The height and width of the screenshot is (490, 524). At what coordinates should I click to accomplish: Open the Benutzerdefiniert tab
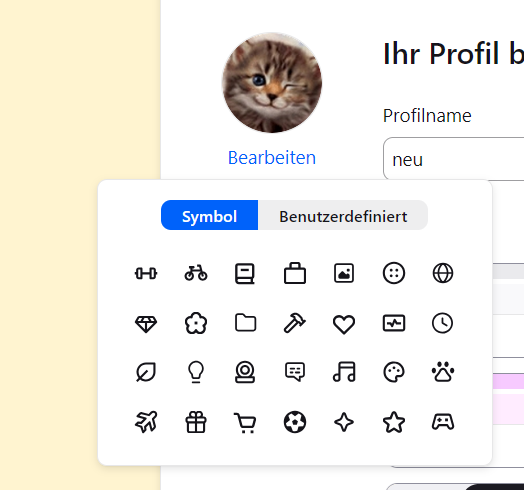coord(343,215)
